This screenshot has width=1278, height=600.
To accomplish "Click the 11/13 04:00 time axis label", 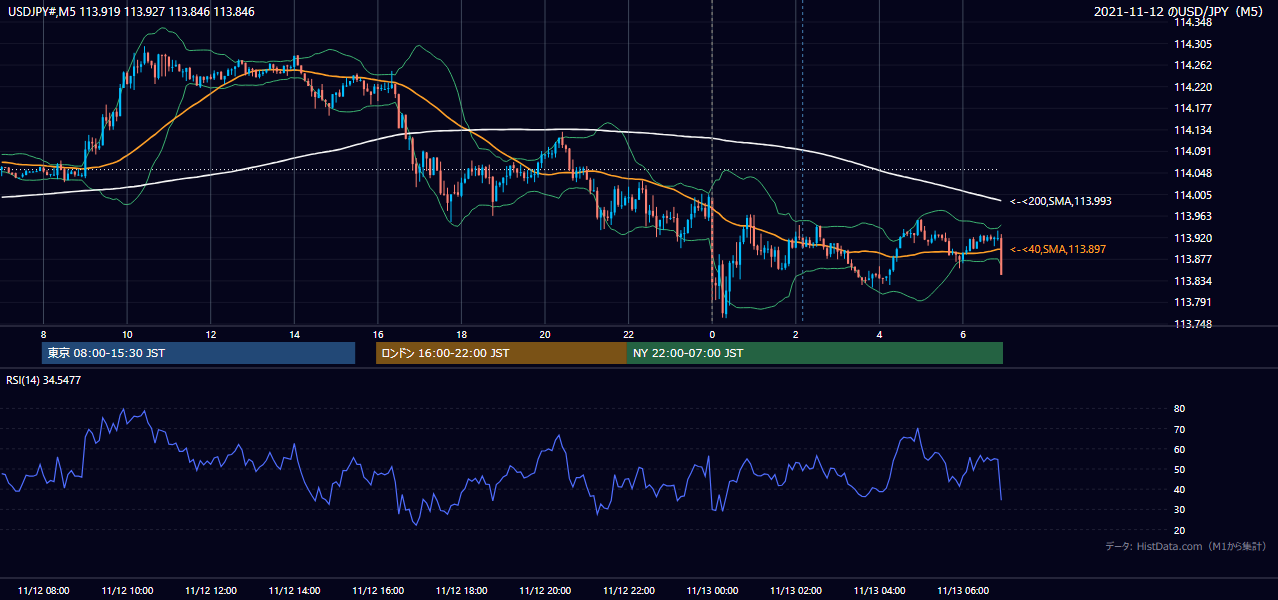I will 879,591.
